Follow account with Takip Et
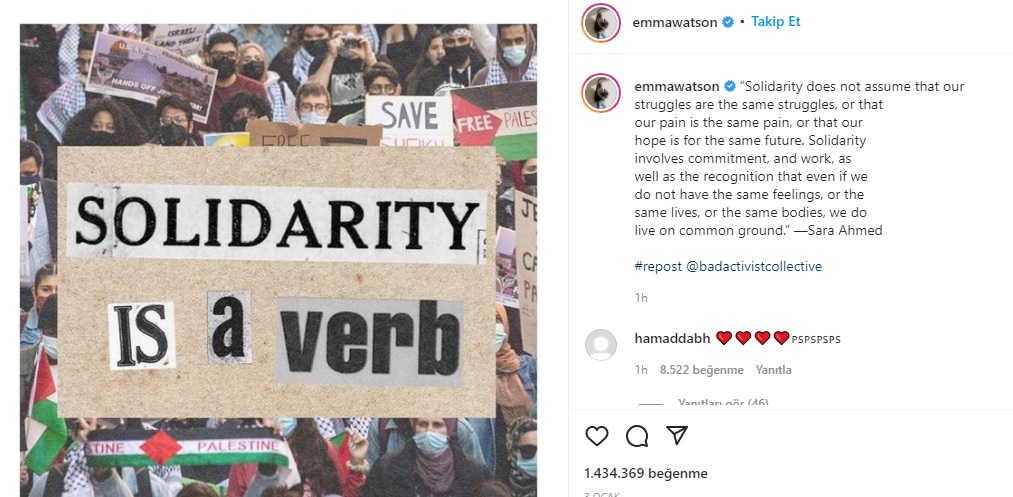This screenshot has width=1013, height=497. (775, 22)
